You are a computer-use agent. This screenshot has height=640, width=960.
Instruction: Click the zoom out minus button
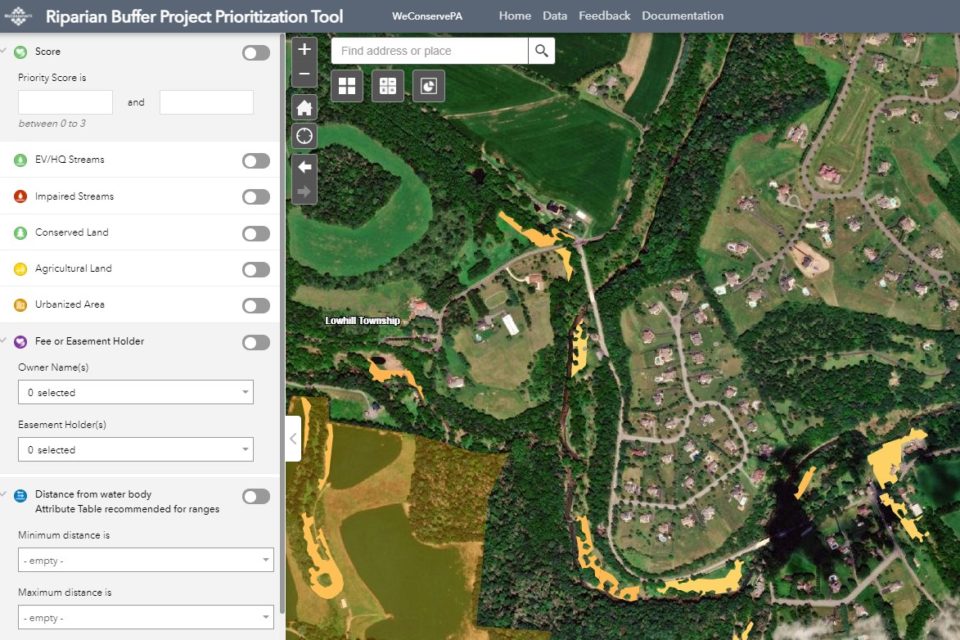[304, 75]
